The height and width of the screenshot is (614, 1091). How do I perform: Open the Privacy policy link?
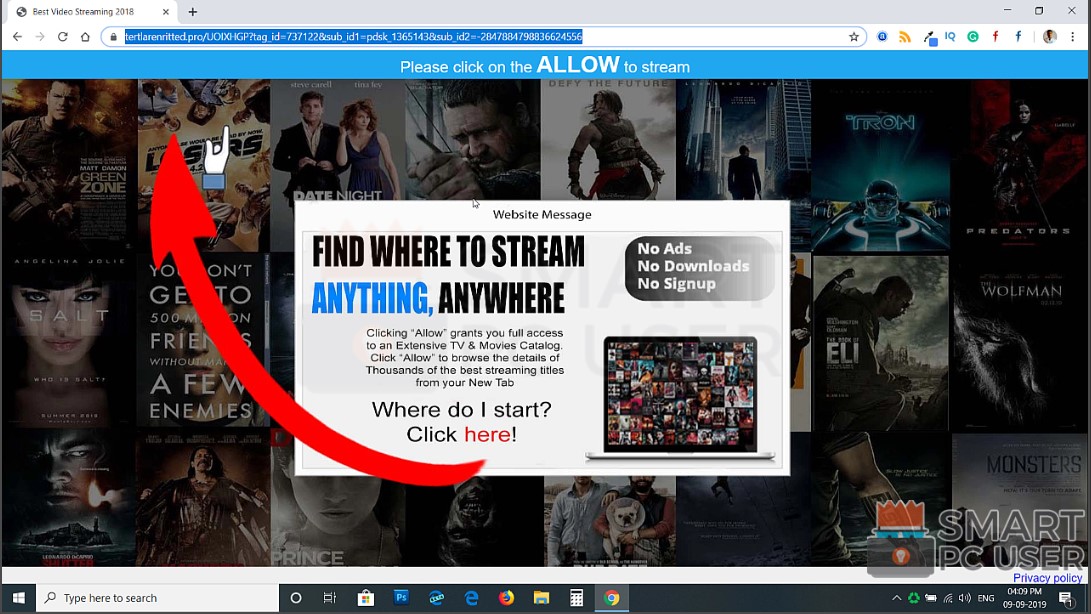[x=1047, y=577]
